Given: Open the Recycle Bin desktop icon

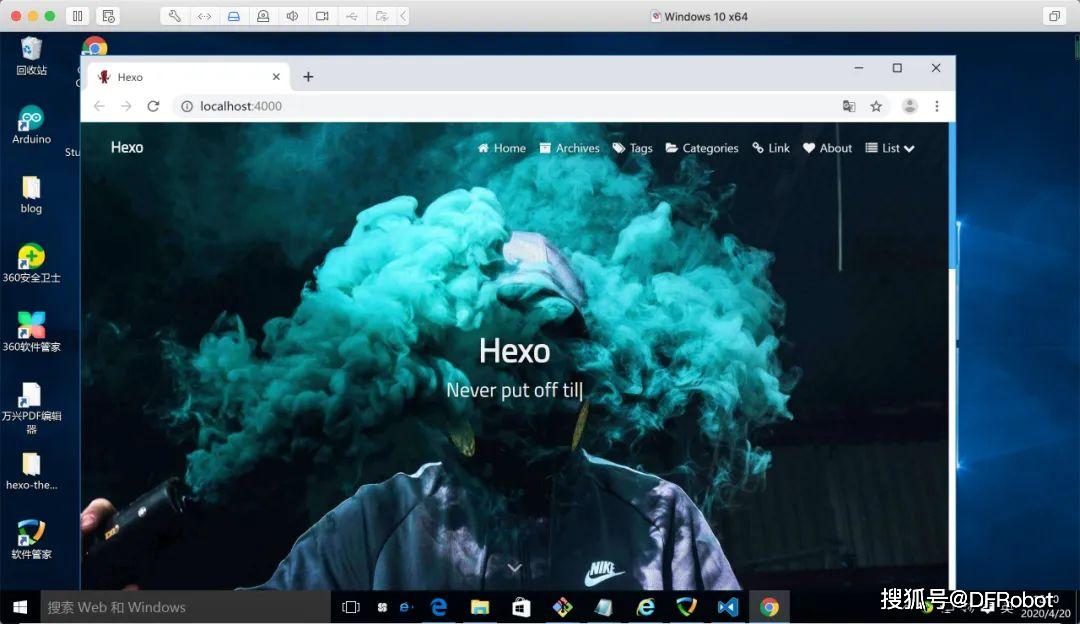Looking at the screenshot, I should click(x=31, y=56).
